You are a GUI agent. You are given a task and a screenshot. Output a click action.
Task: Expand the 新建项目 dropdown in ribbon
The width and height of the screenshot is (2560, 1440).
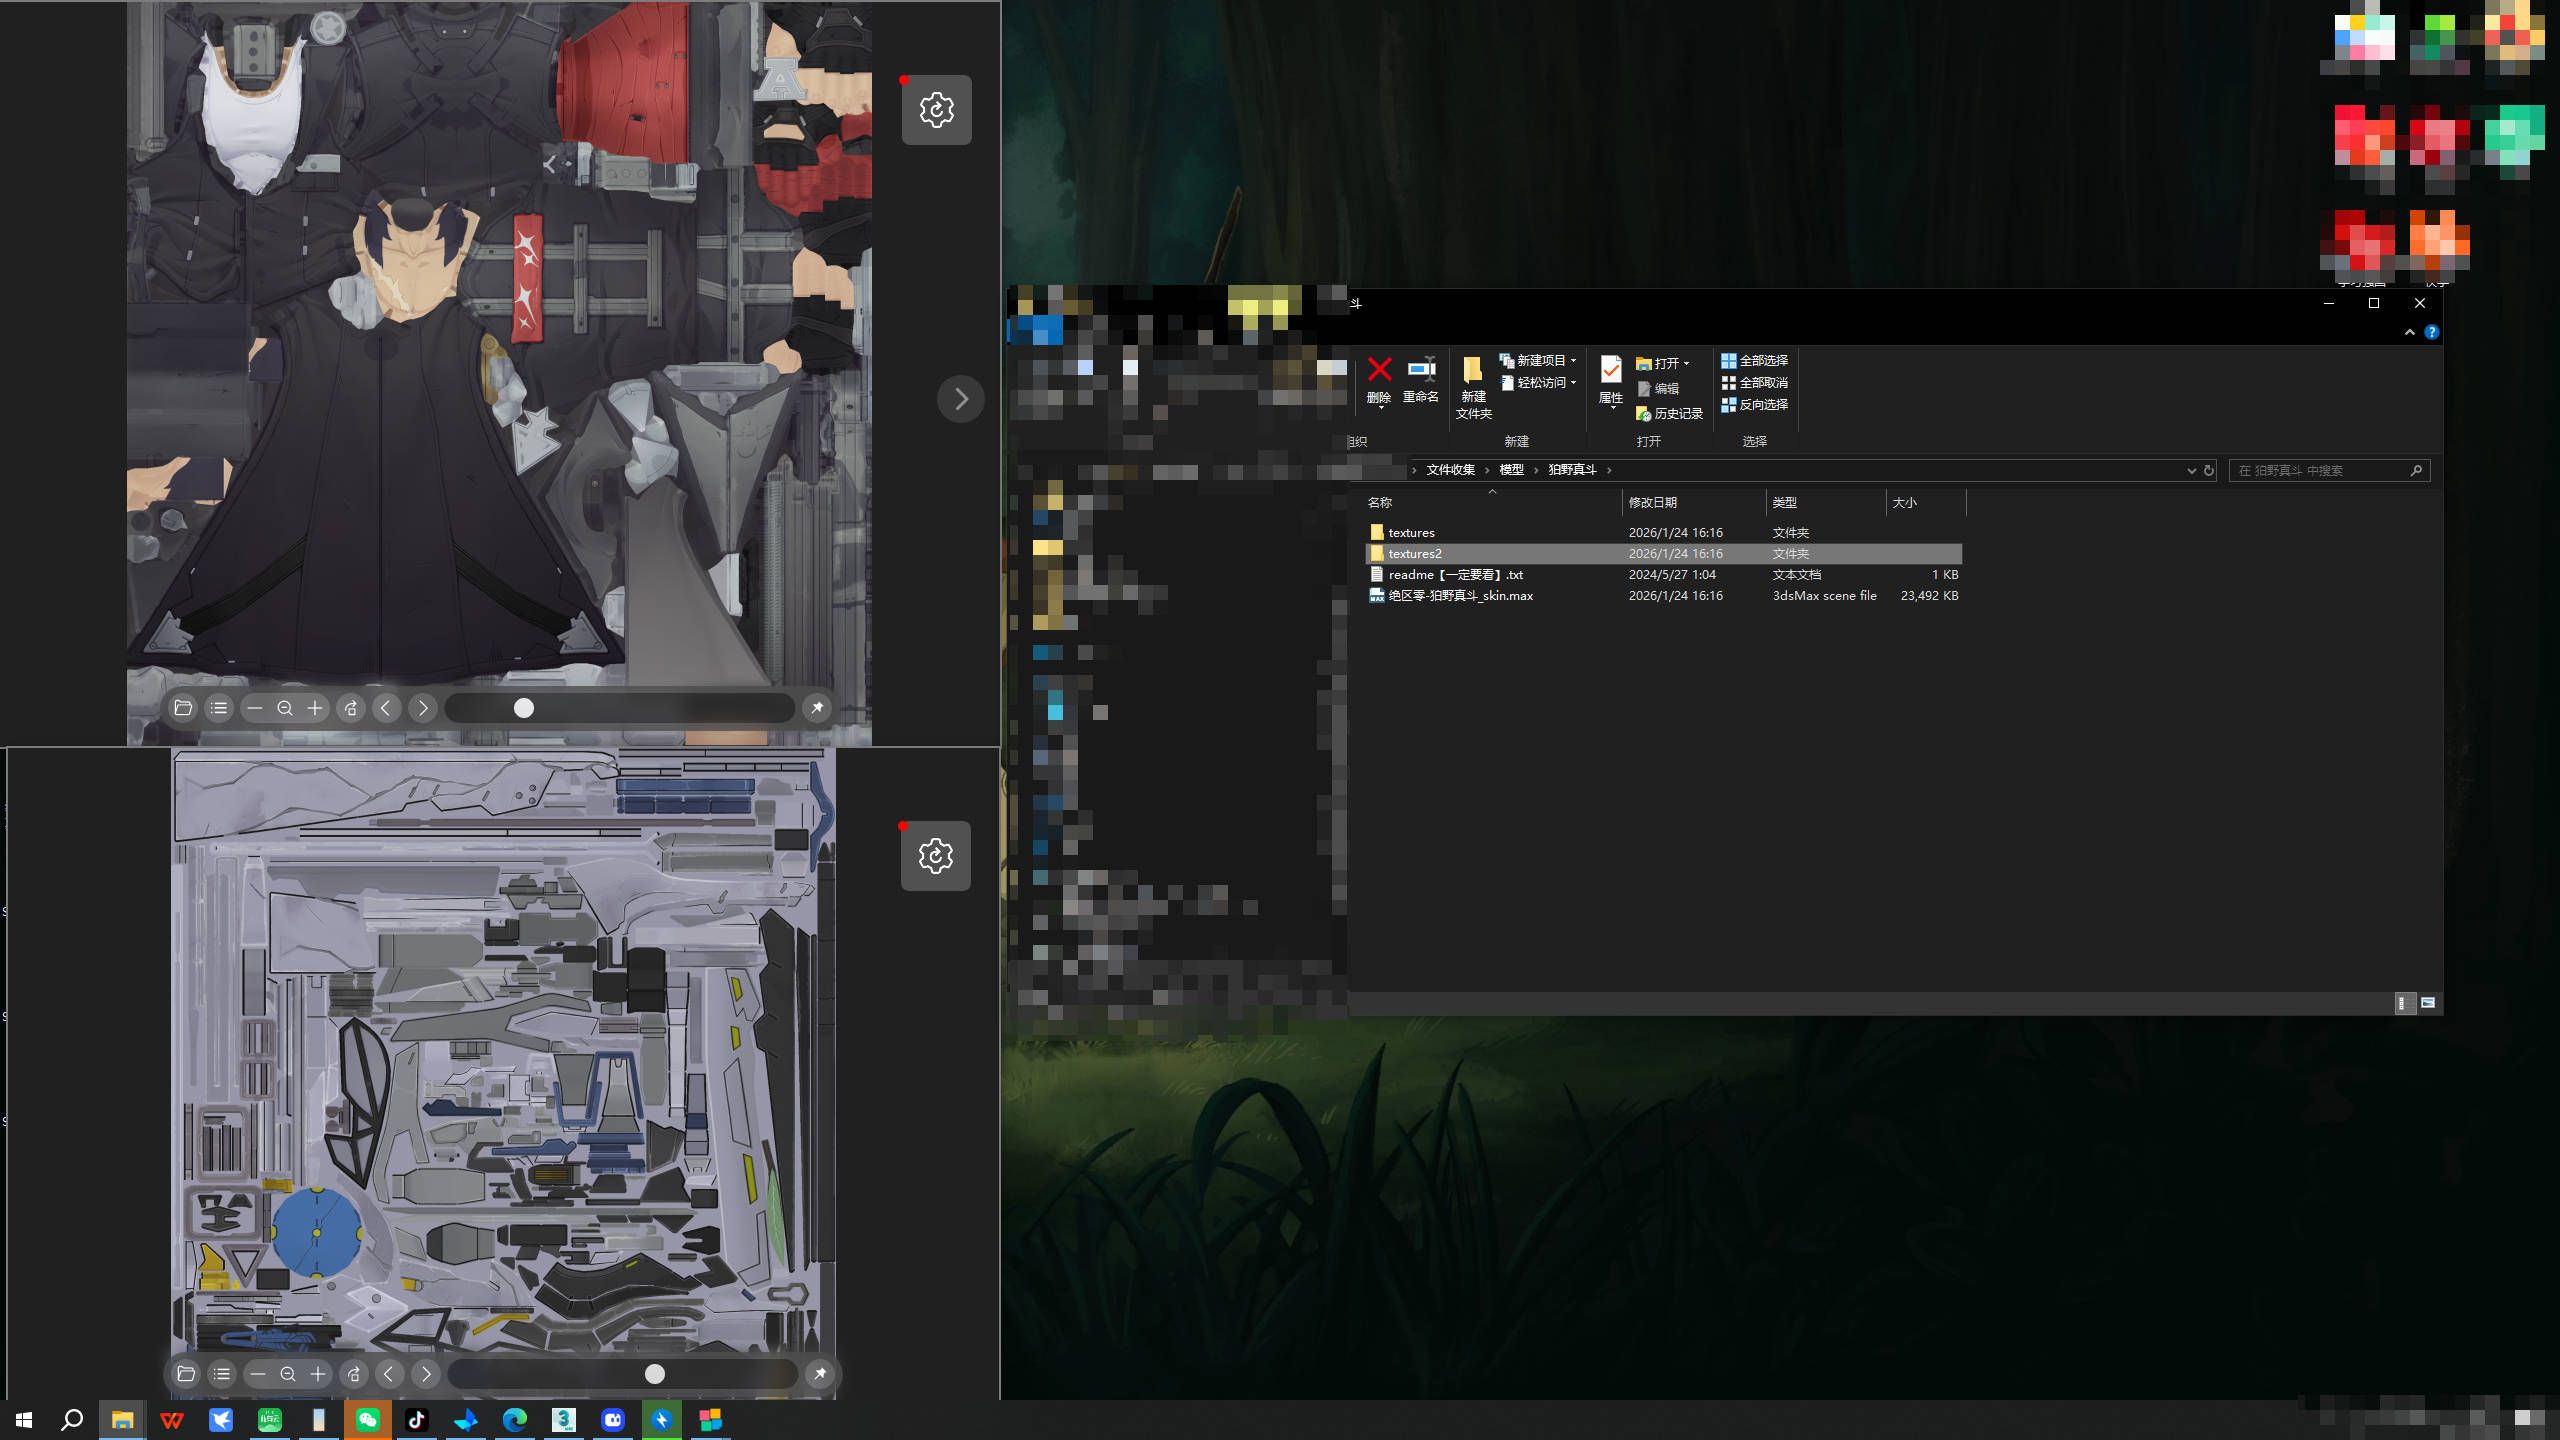1573,361
